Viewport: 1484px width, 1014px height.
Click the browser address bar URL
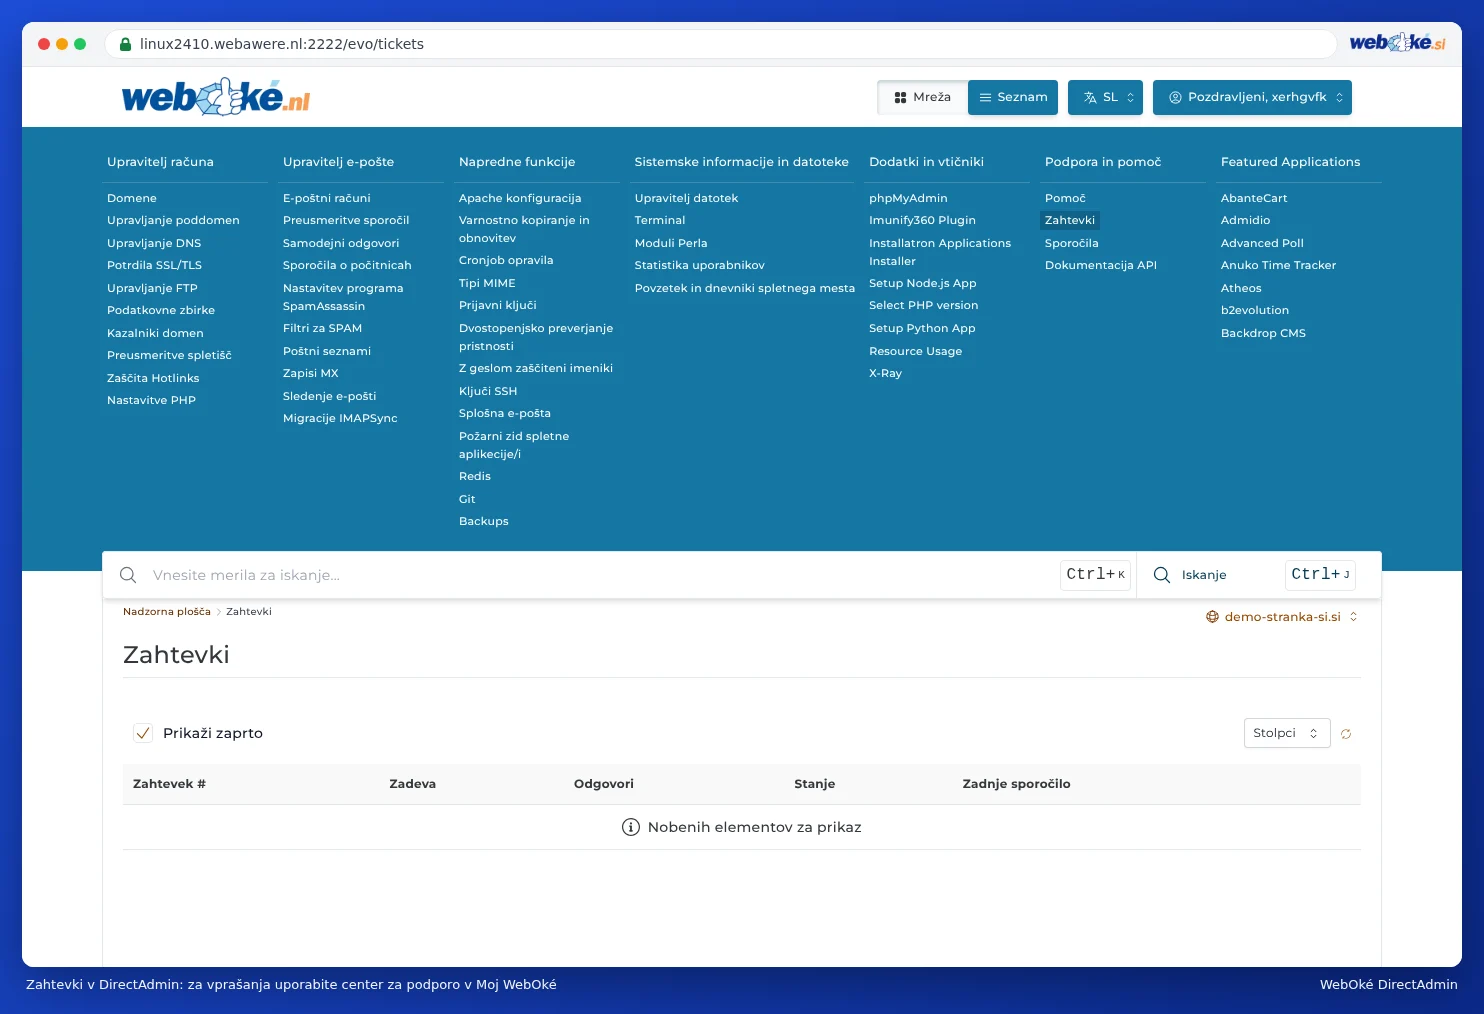point(282,44)
